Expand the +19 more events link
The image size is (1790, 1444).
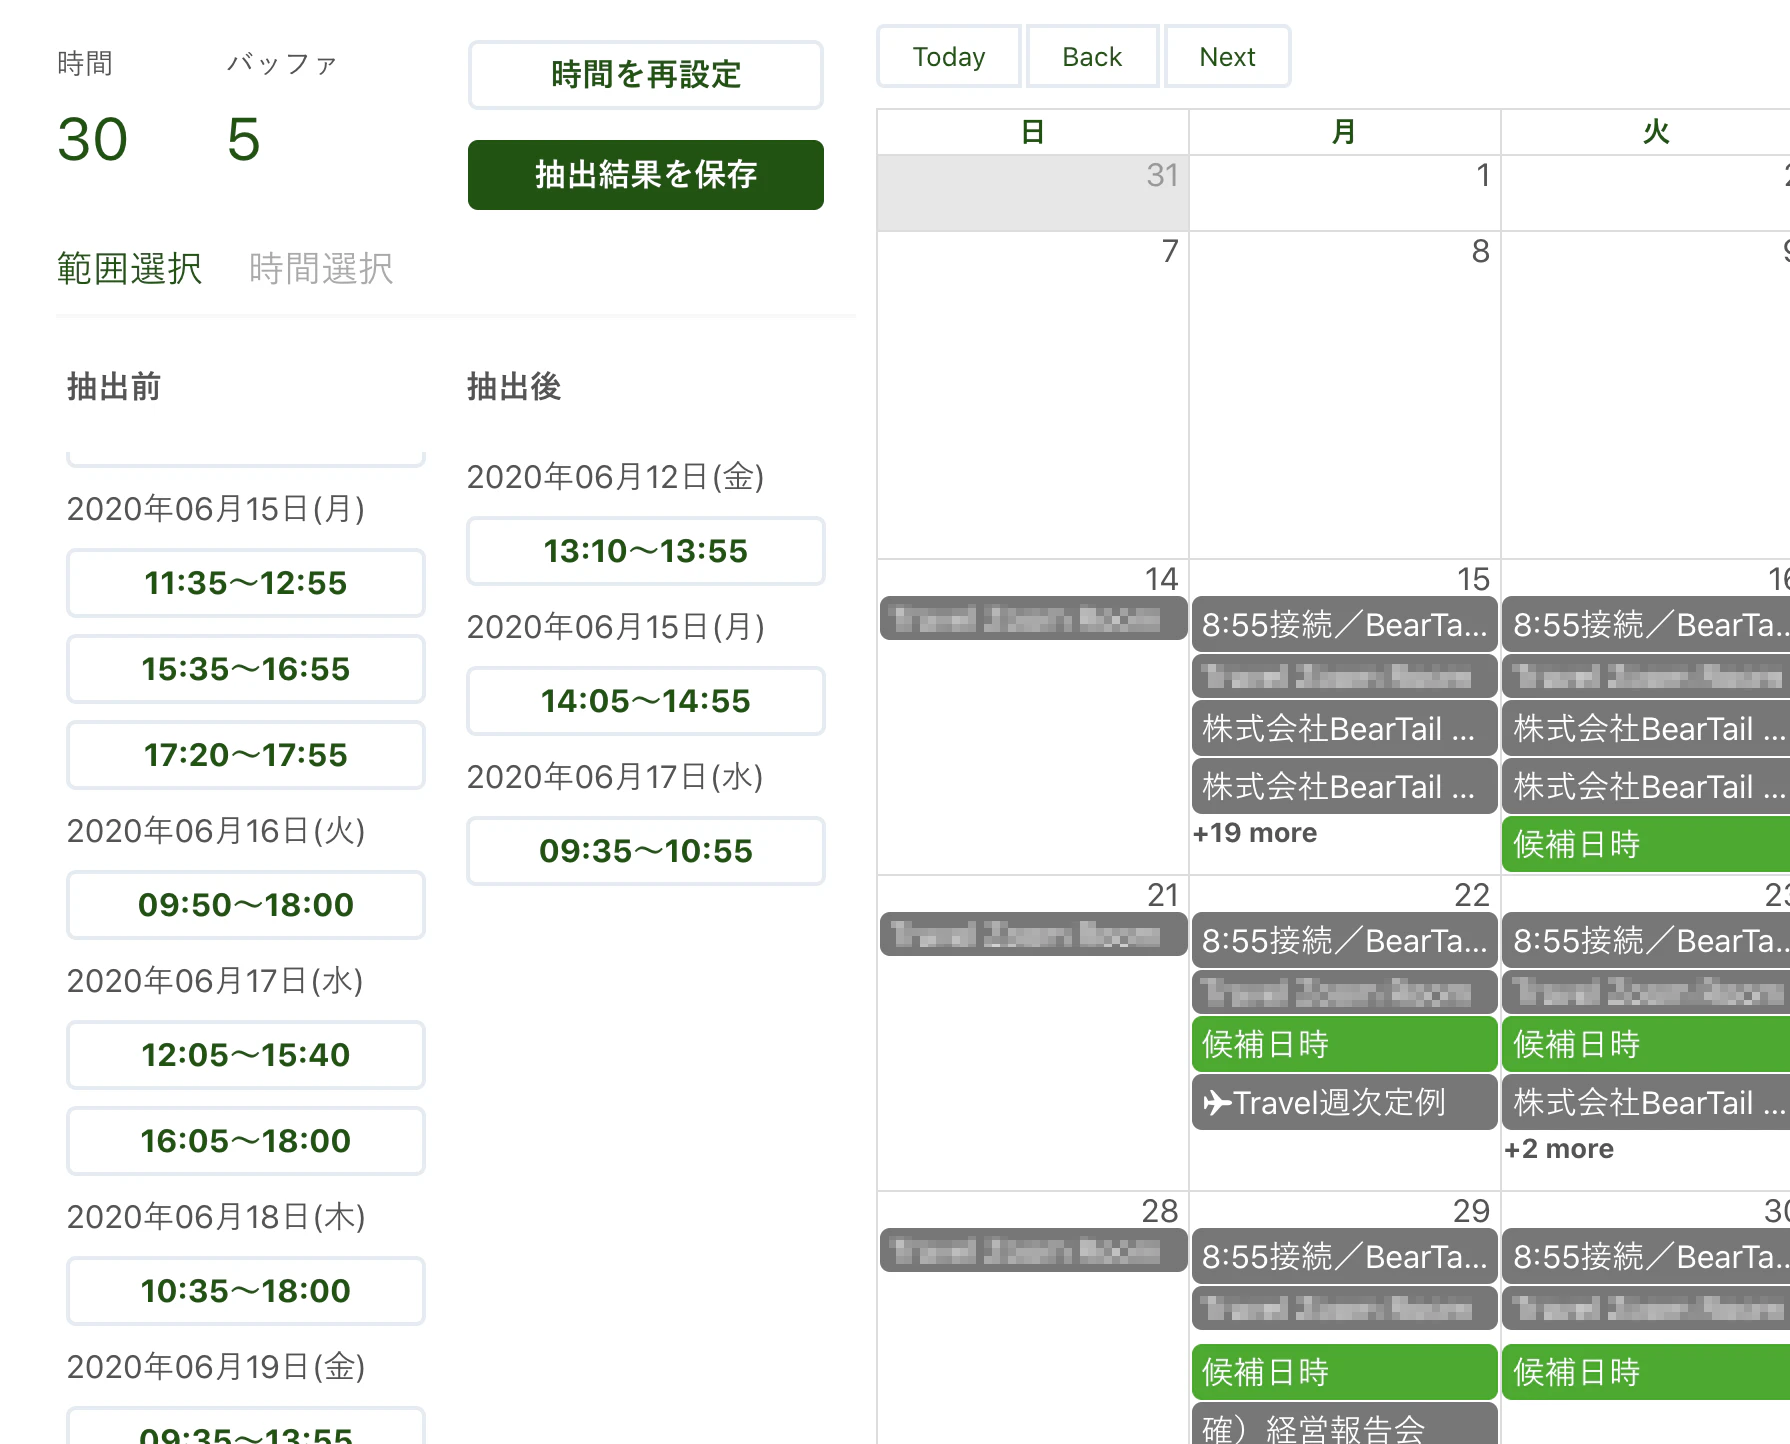1255,833
